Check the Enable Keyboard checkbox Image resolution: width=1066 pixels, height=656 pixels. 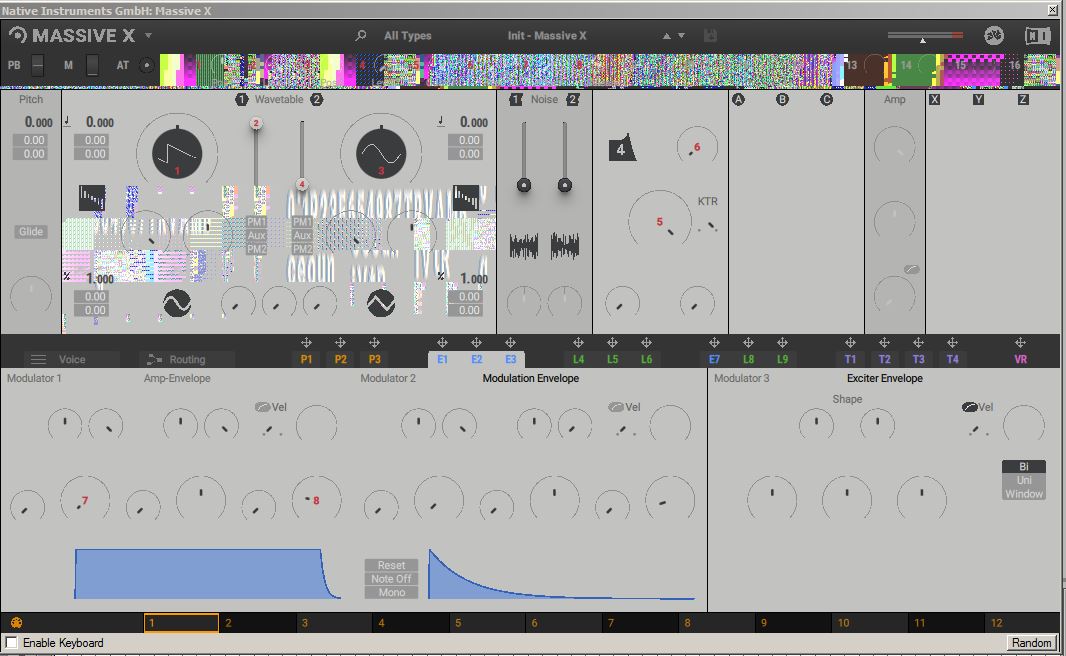click(x=12, y=642)
